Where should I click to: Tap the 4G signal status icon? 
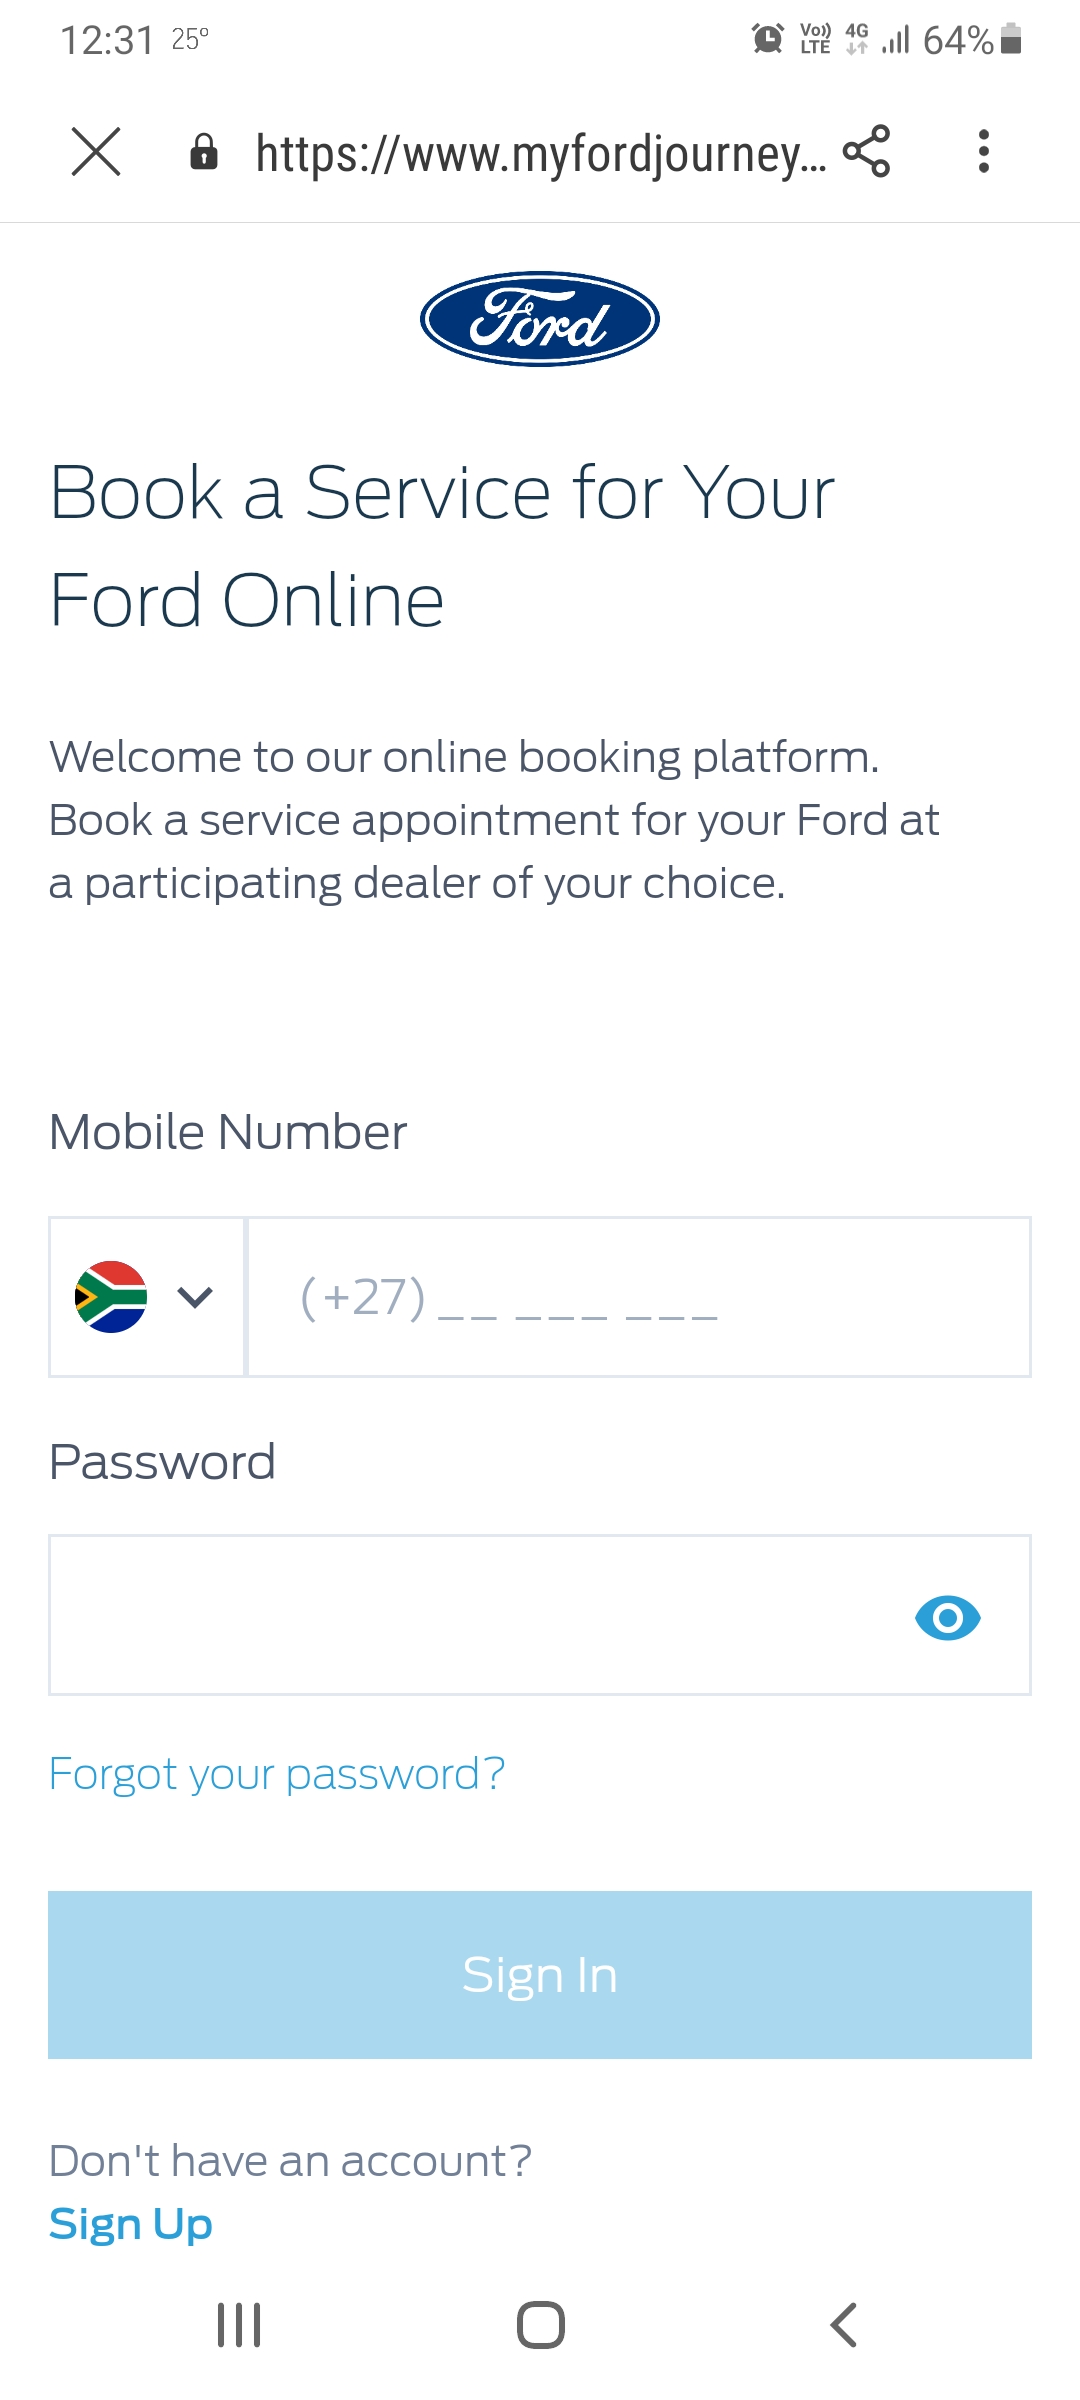[x=857, y=39]
